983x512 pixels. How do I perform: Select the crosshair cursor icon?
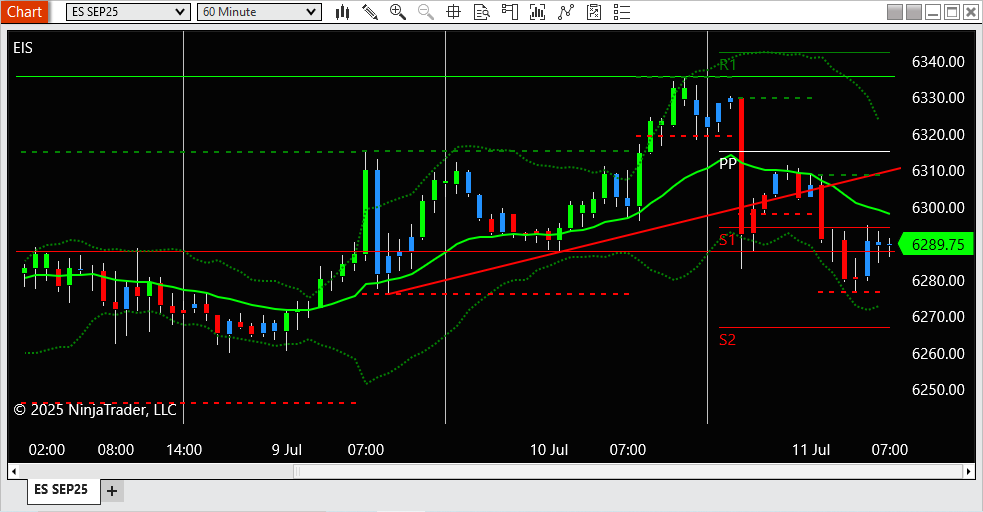(453, 12)
